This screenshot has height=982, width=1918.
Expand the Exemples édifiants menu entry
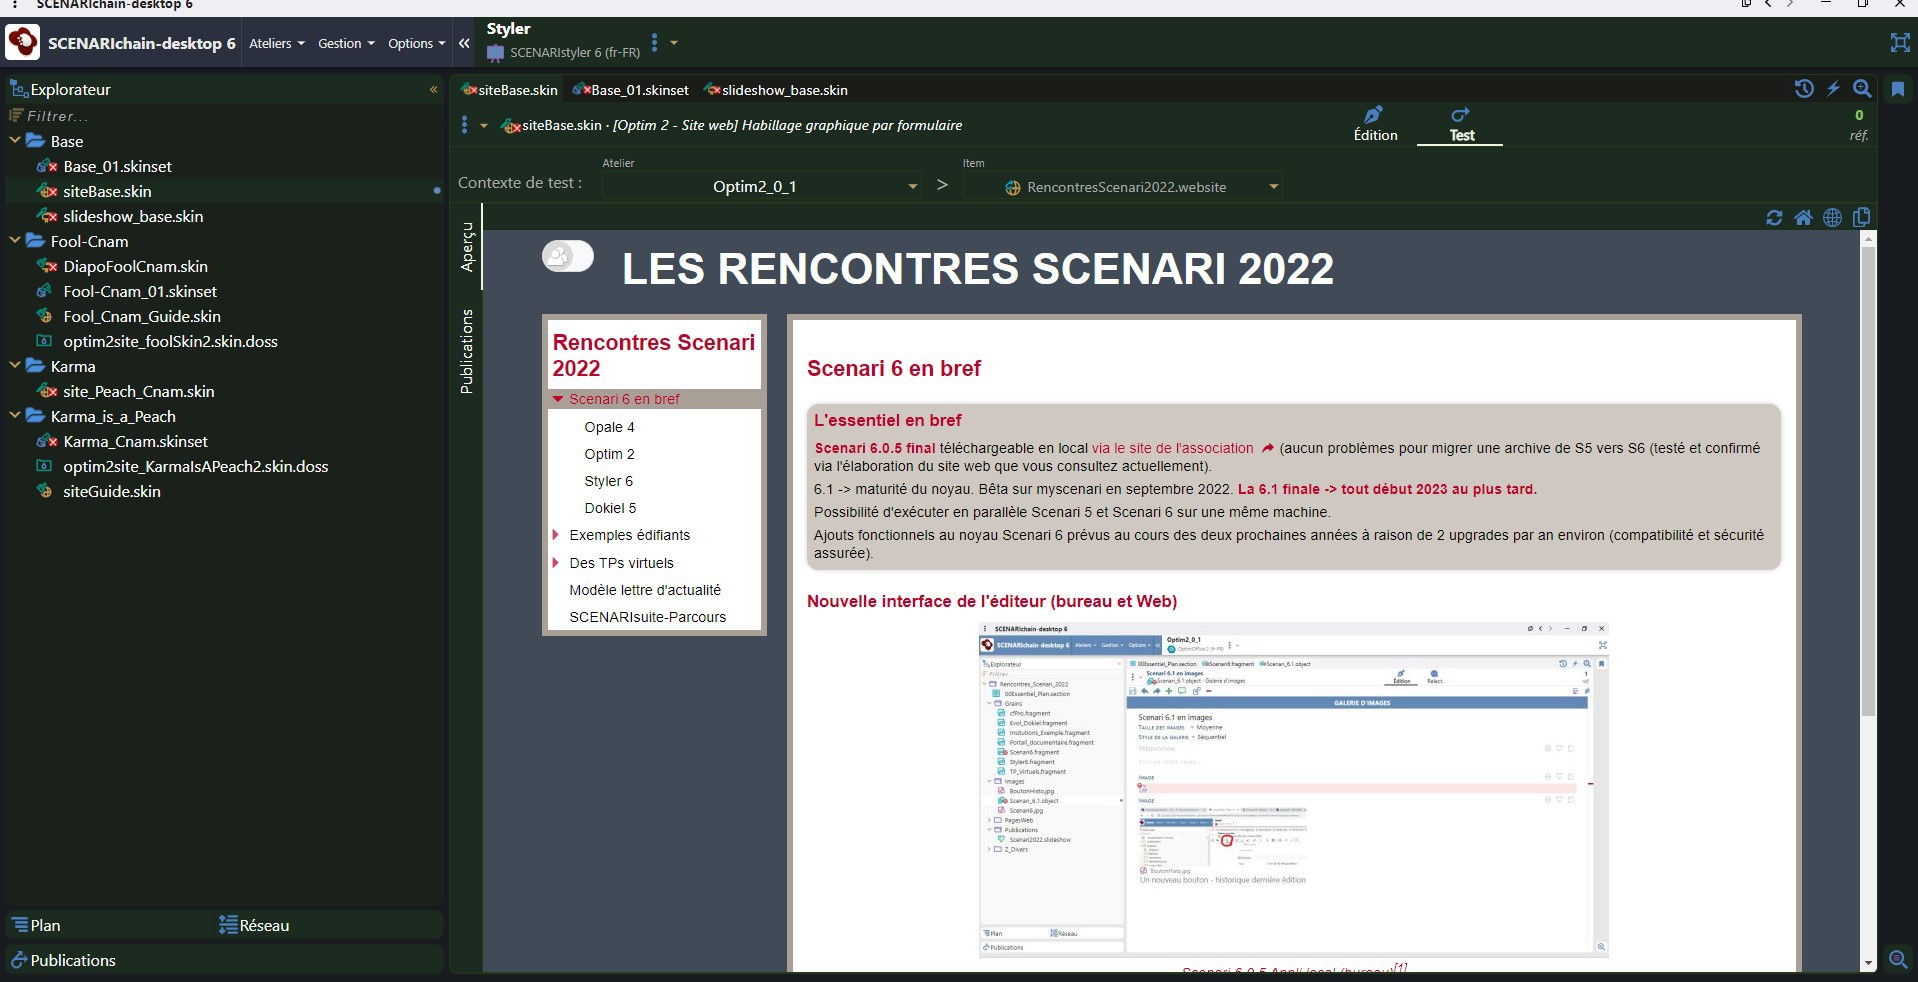tap(556, 536)
